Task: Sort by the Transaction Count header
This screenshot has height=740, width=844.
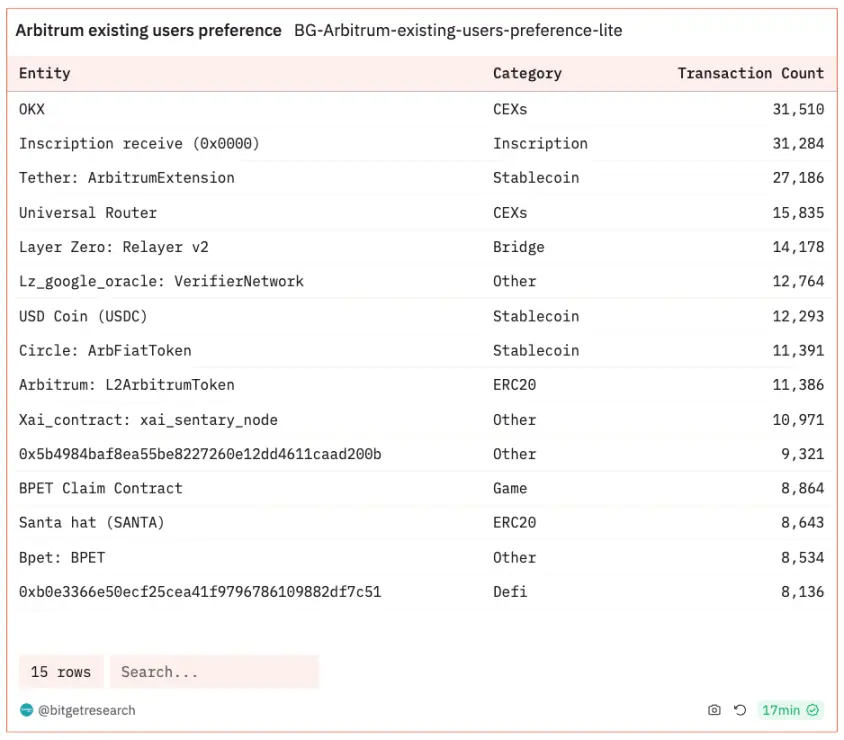Action: [x=750, y=73]
